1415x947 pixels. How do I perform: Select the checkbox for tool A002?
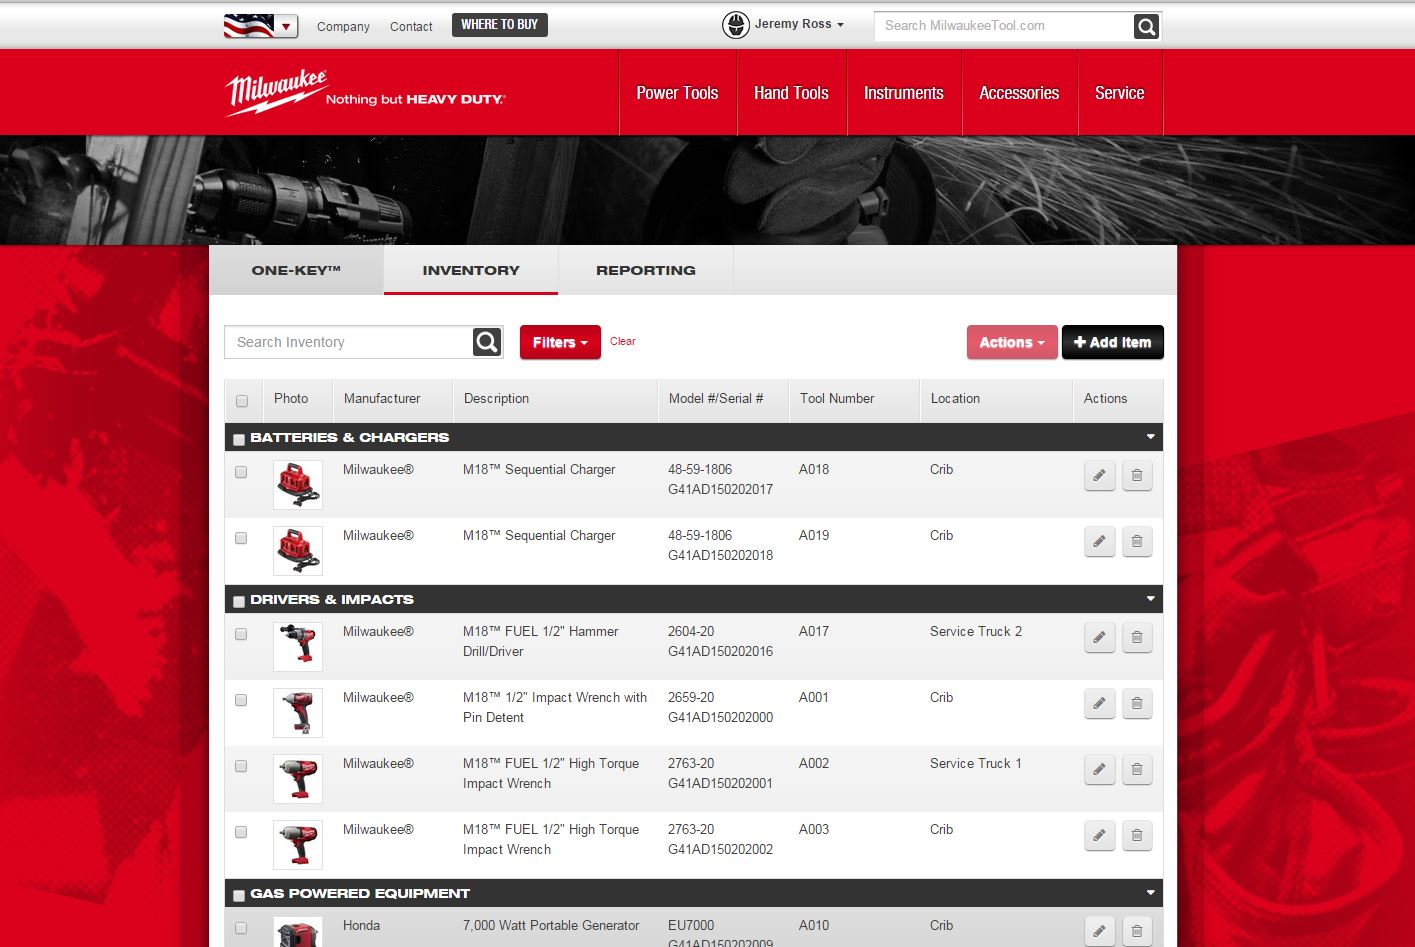[241, 766]
